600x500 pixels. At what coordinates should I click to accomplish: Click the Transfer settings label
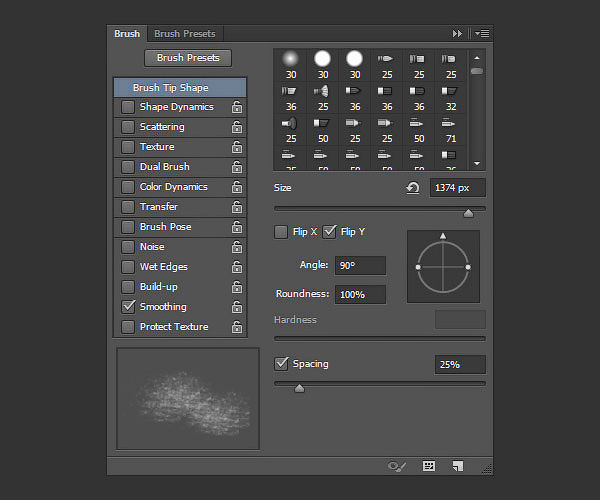(x=159, y=207)
